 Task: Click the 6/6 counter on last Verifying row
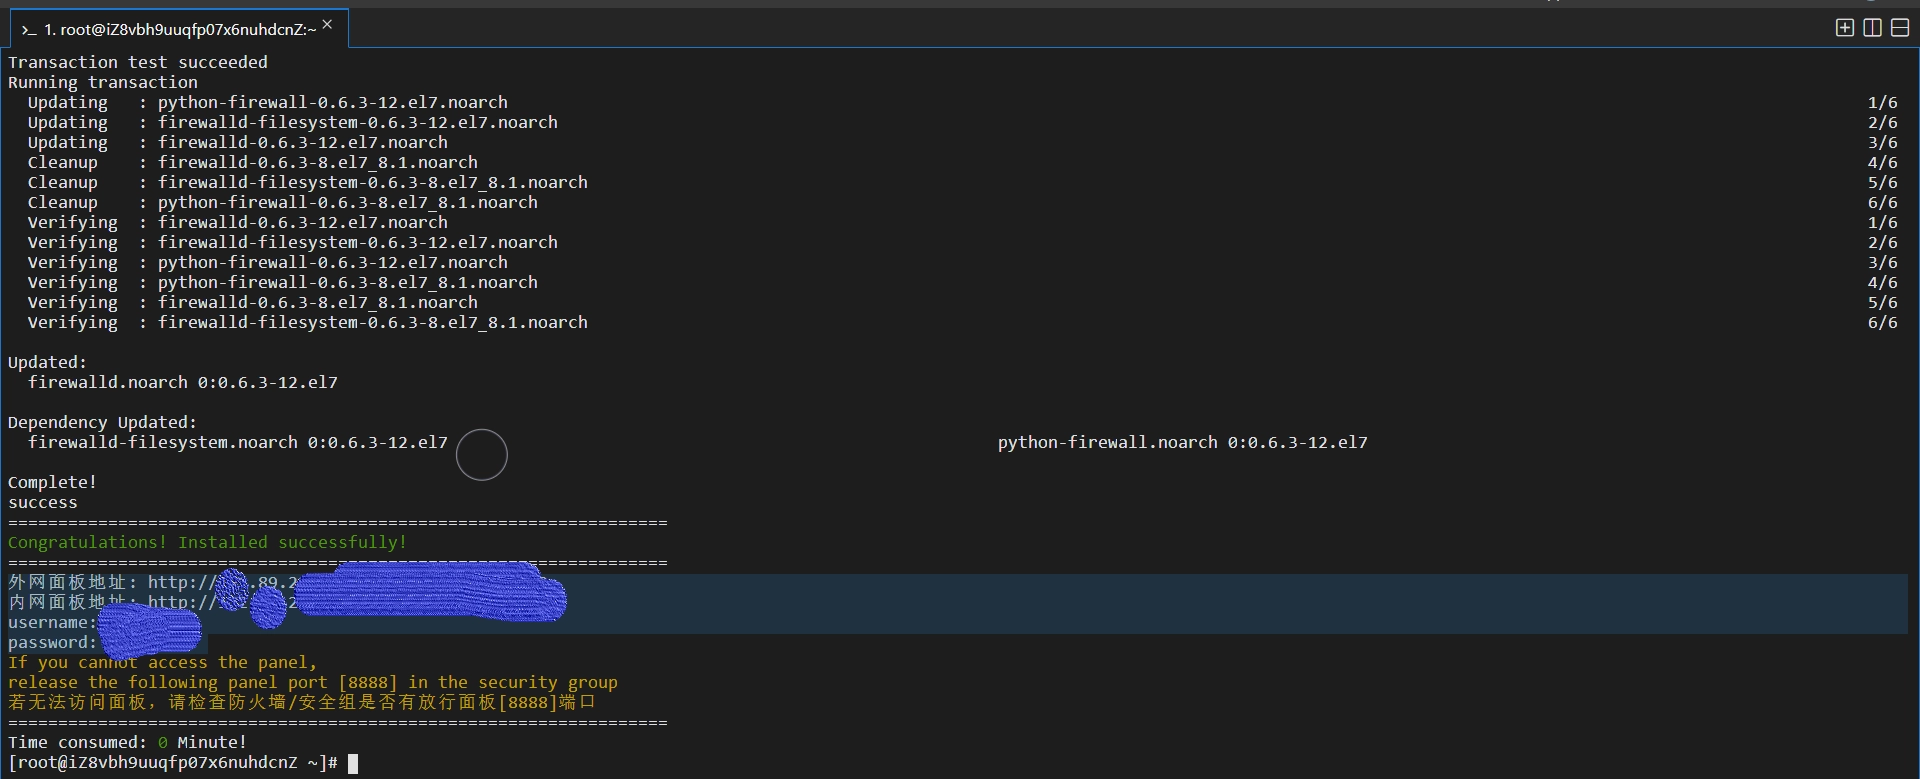[x=1883, y=322]
